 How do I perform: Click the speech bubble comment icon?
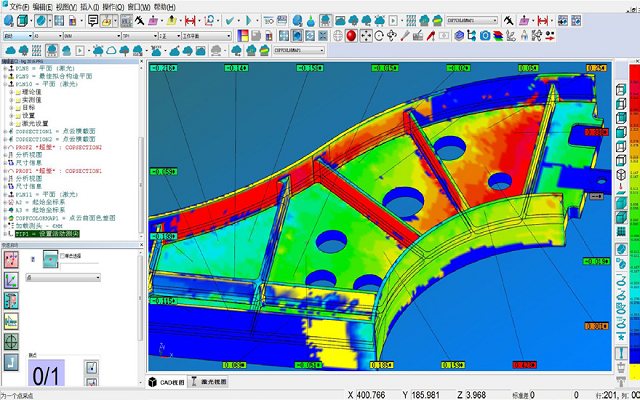(x=93, y=20)
